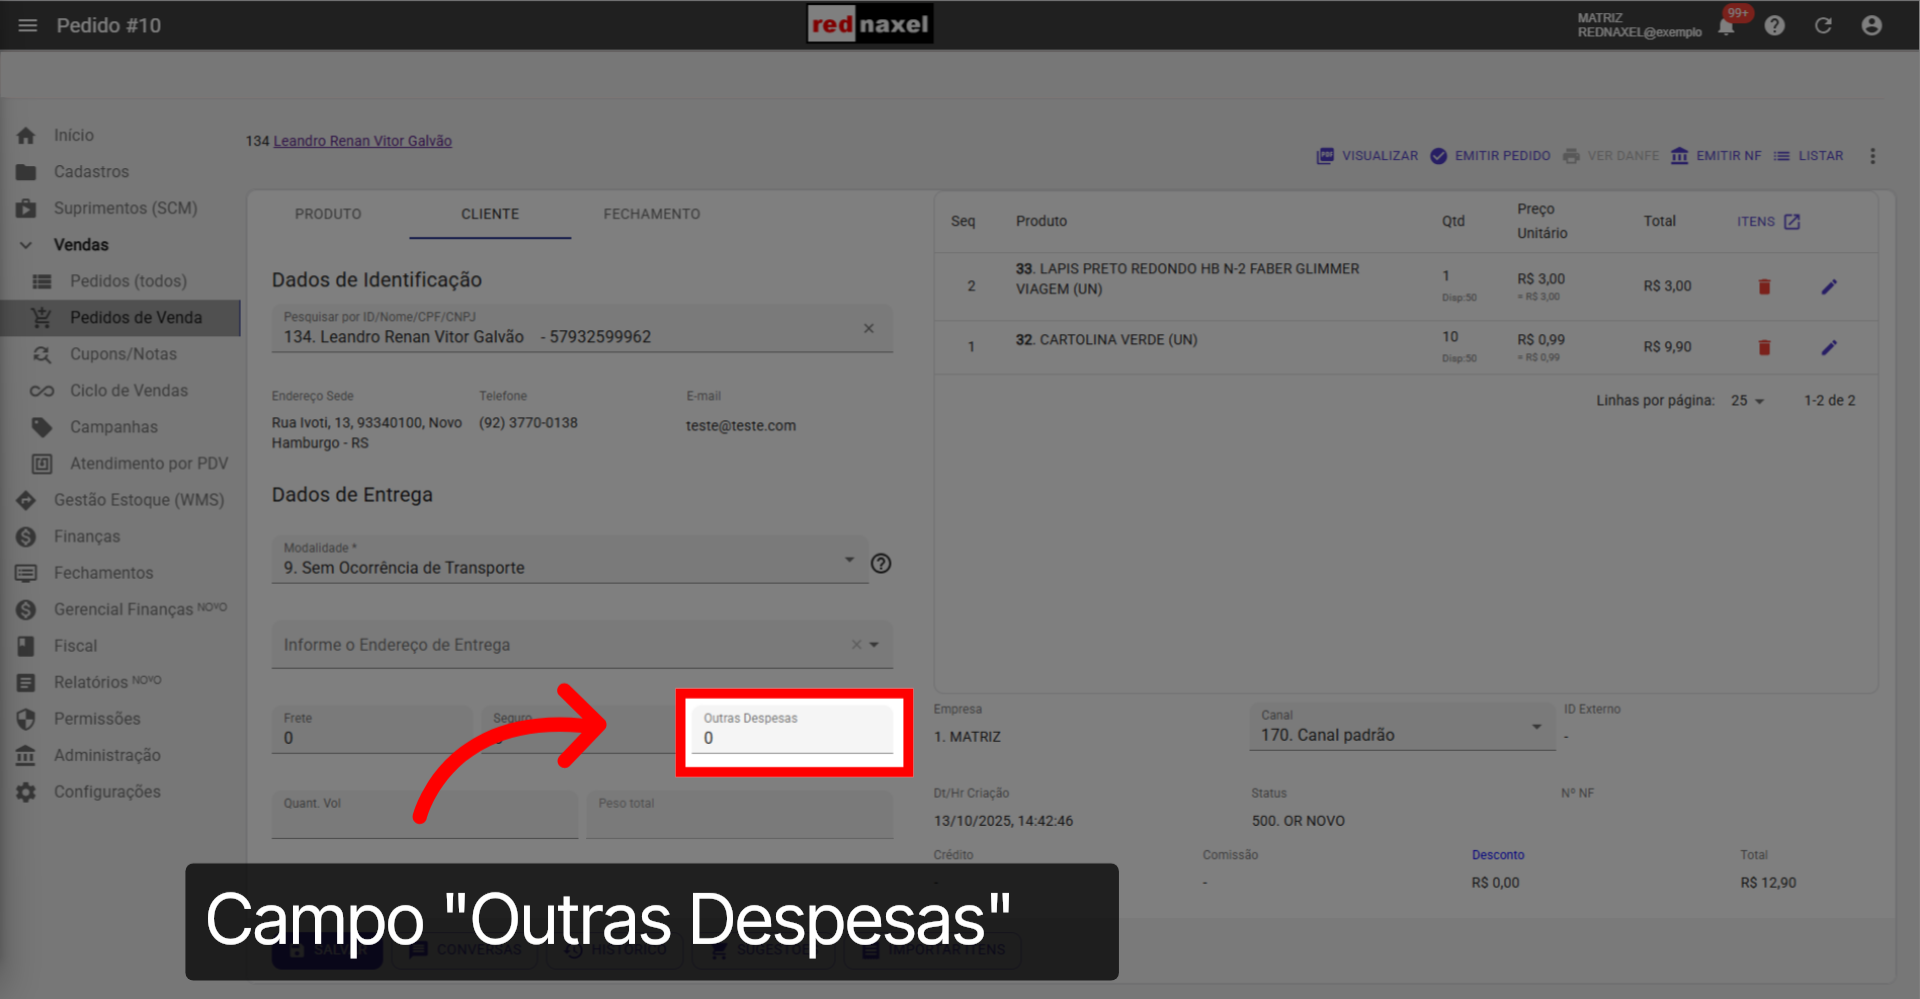Click the Configurações gear icon
Screen dimensions: 1920x999
pos(26,792)
